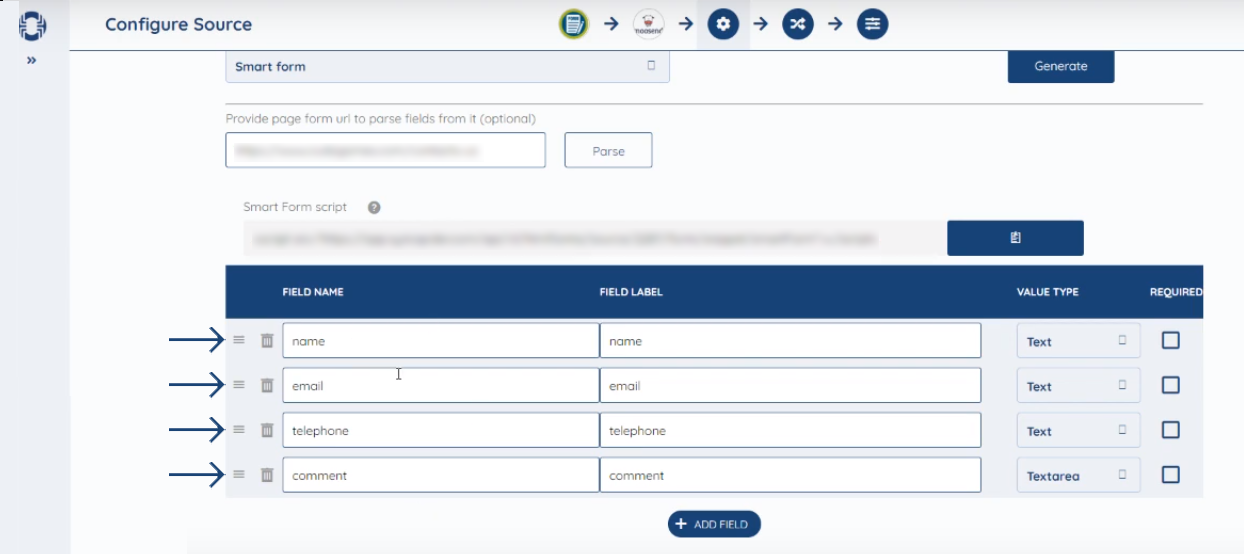Grab the drag handle of the email row
Image resolution: width=1244 pixels, height=554 pixels.
239,385
